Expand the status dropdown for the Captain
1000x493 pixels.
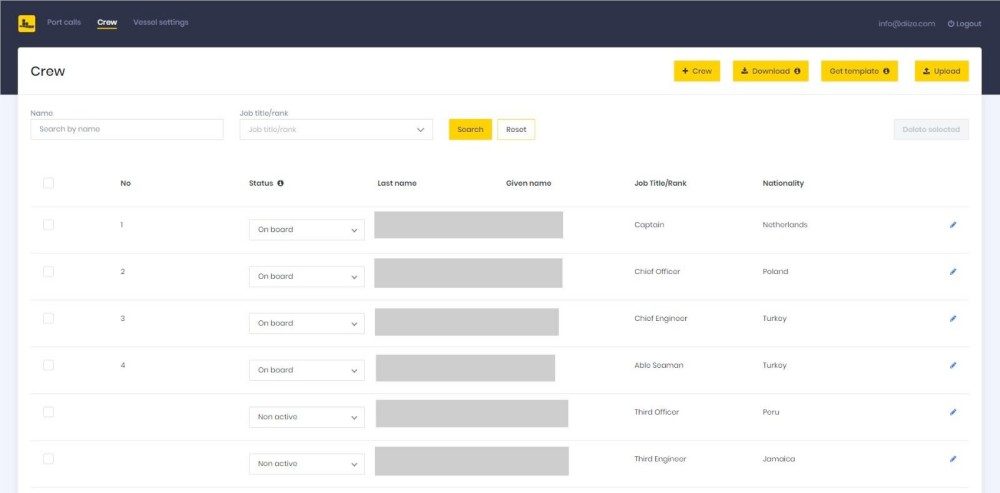point(306,230)
